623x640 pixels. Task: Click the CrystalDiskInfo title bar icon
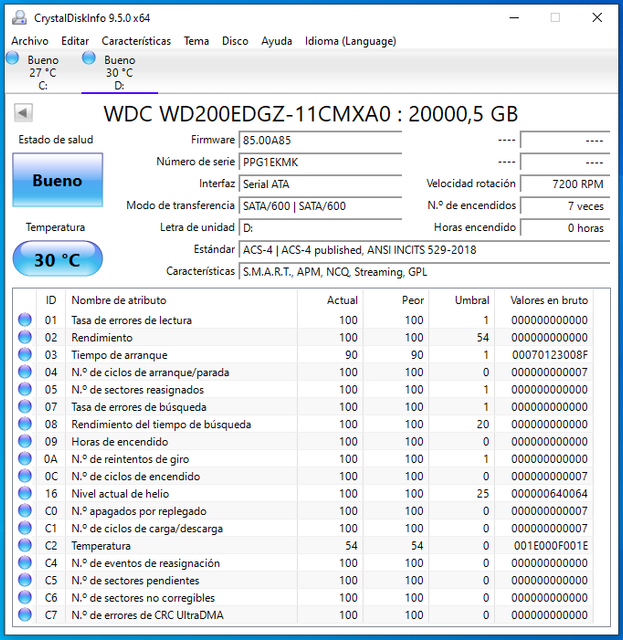tap(19, 18)
